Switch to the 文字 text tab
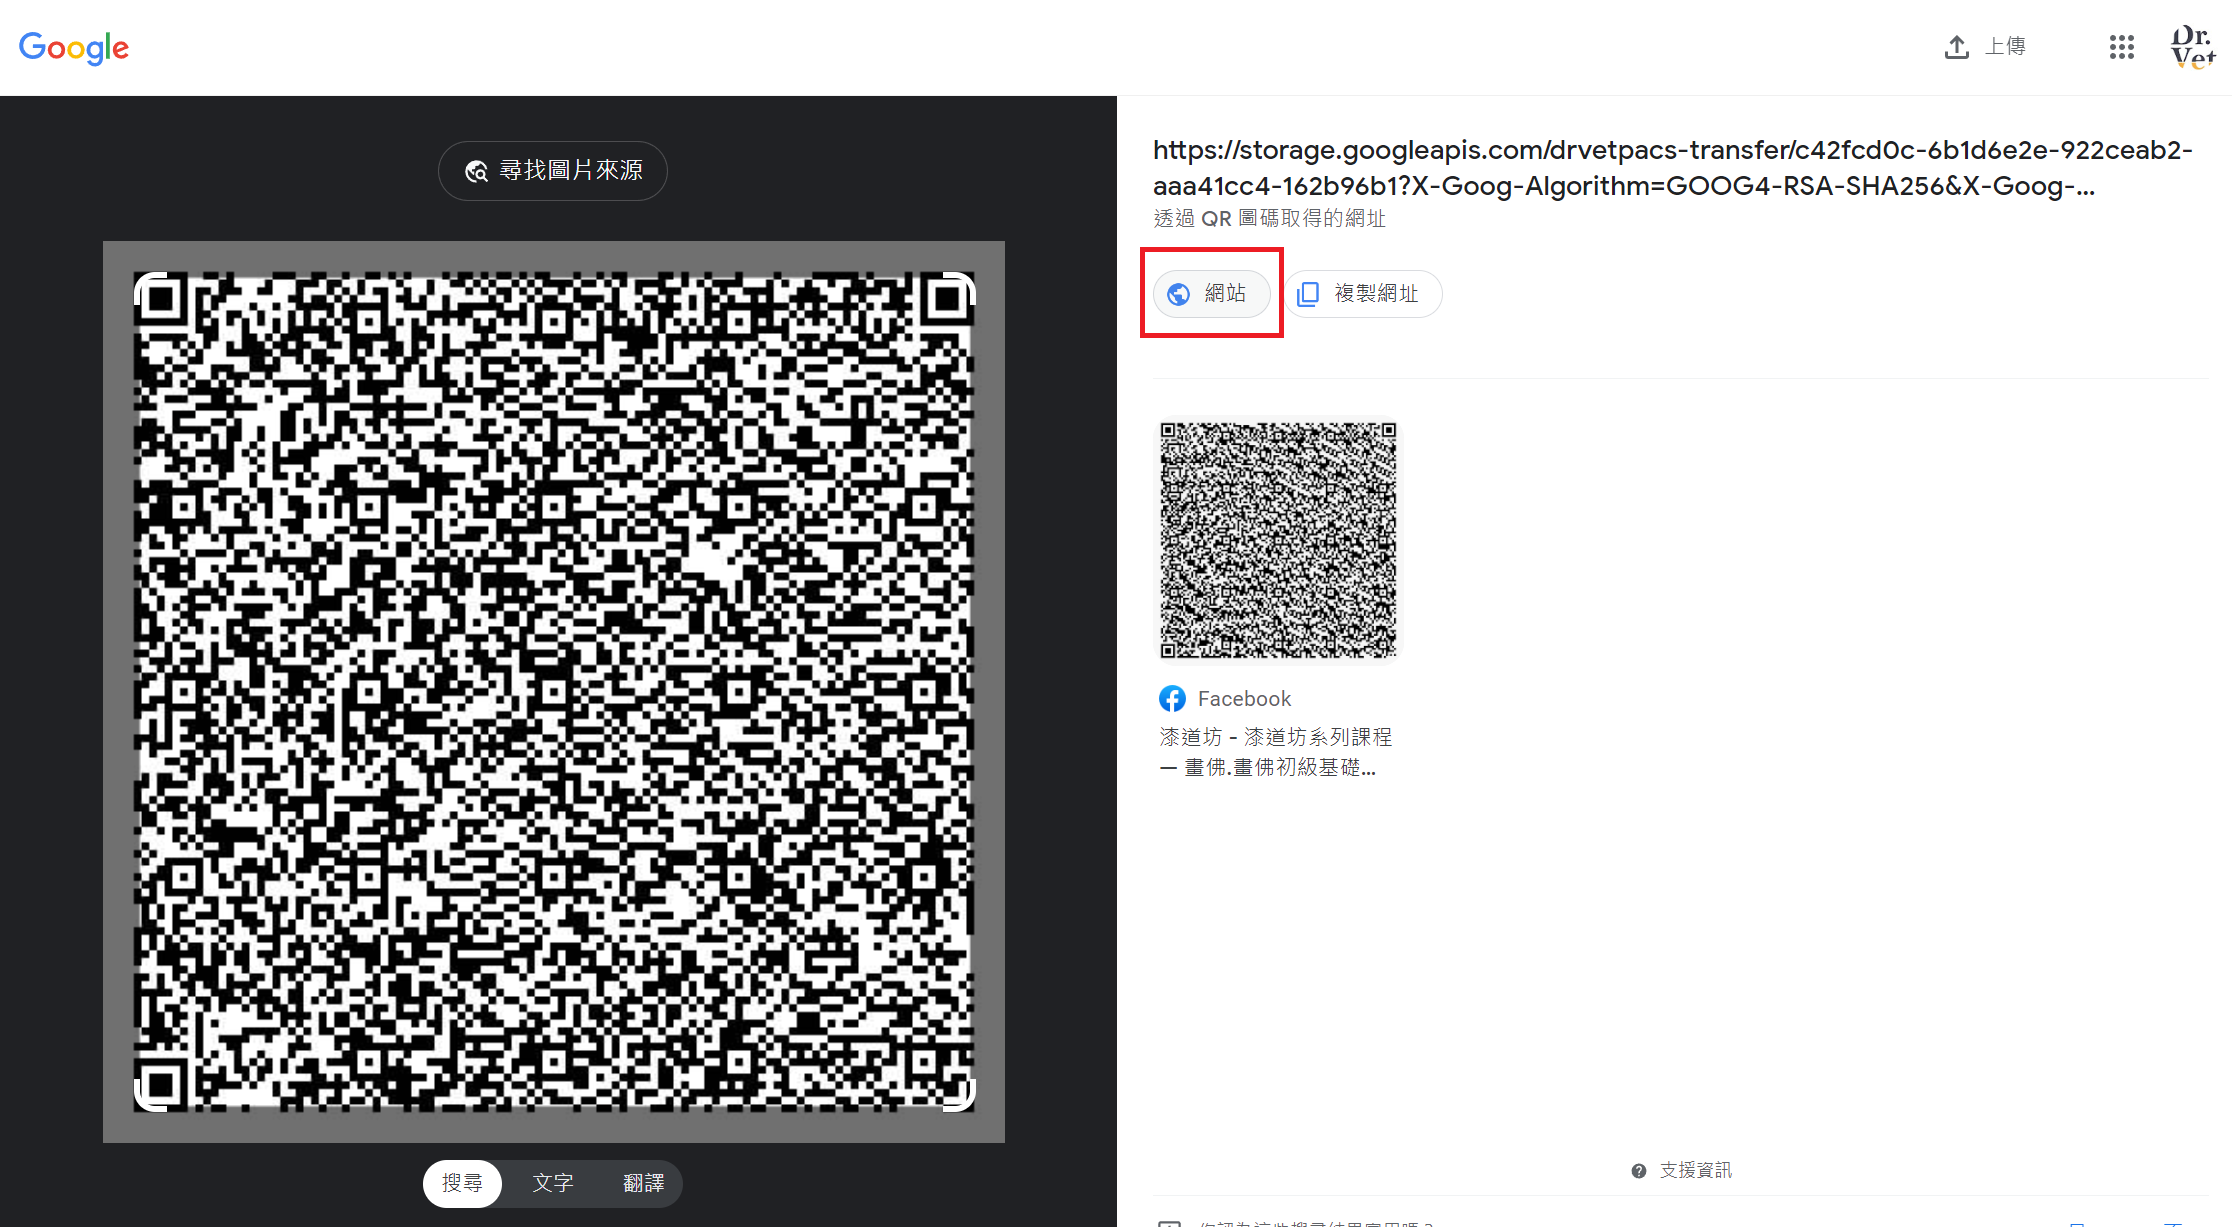Image resolution: width=2232 pixels, height=1227 pixels. 553,1184
